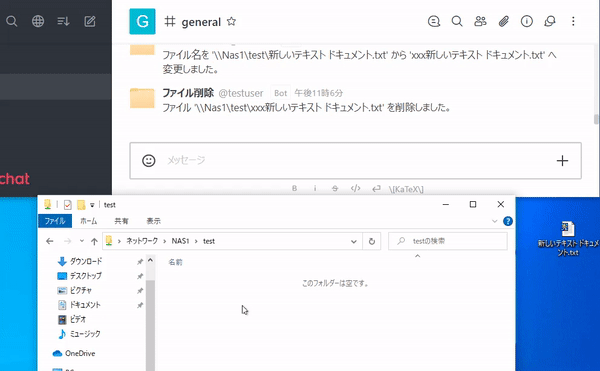Viewport: 600px width, 371px height.
Task: Unpin ダウンロード with its pin icon
Action: pos(140,262)
